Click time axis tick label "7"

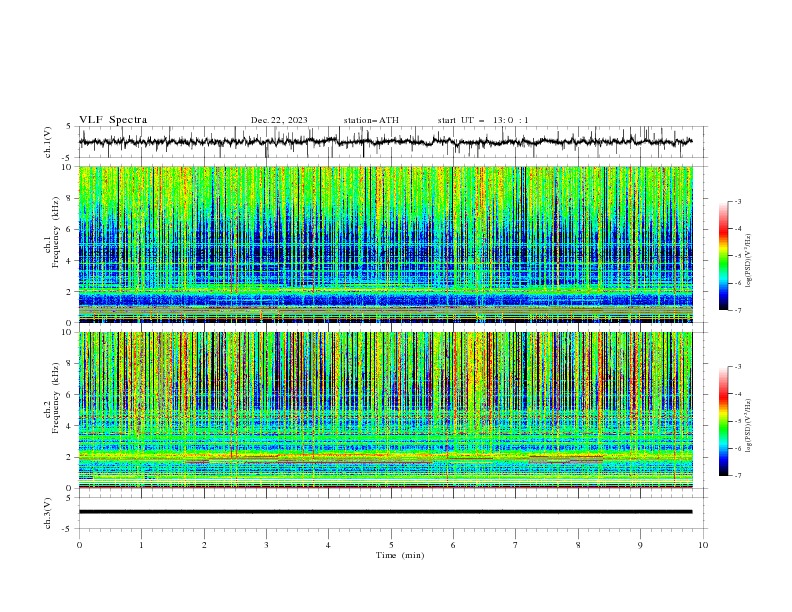click(x=516, y=545)
